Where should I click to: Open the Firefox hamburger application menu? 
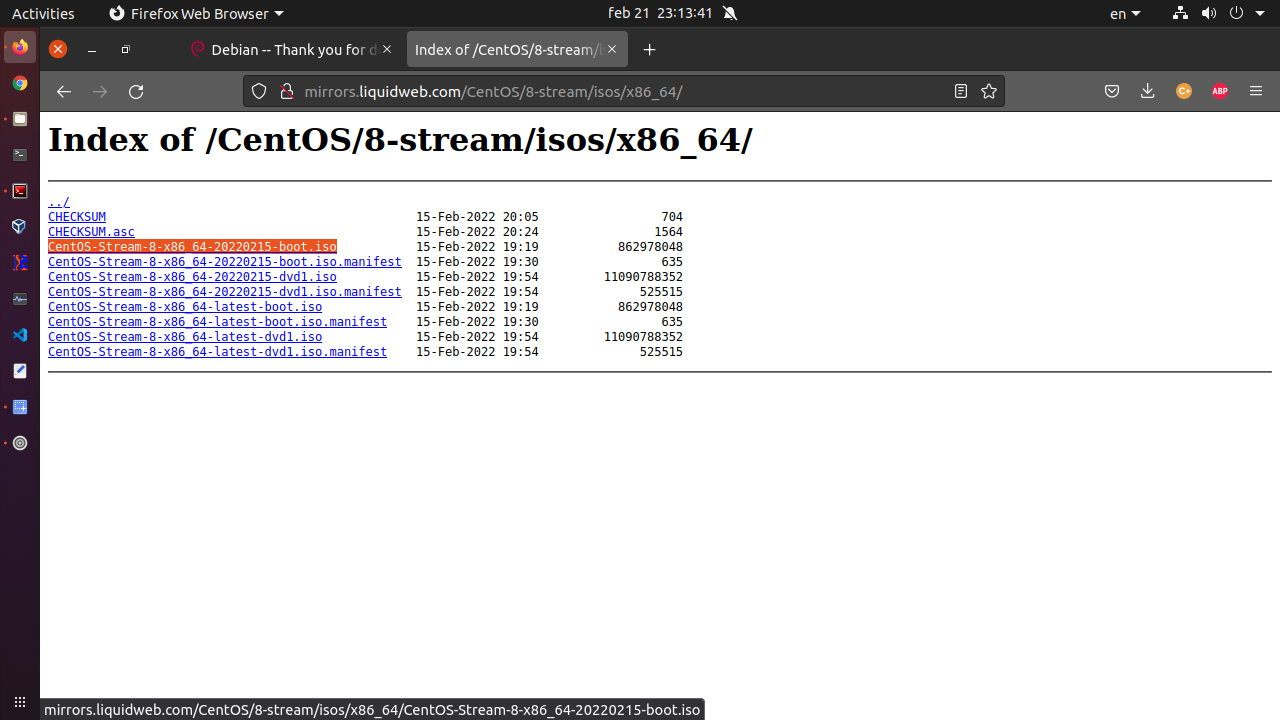1256,91
